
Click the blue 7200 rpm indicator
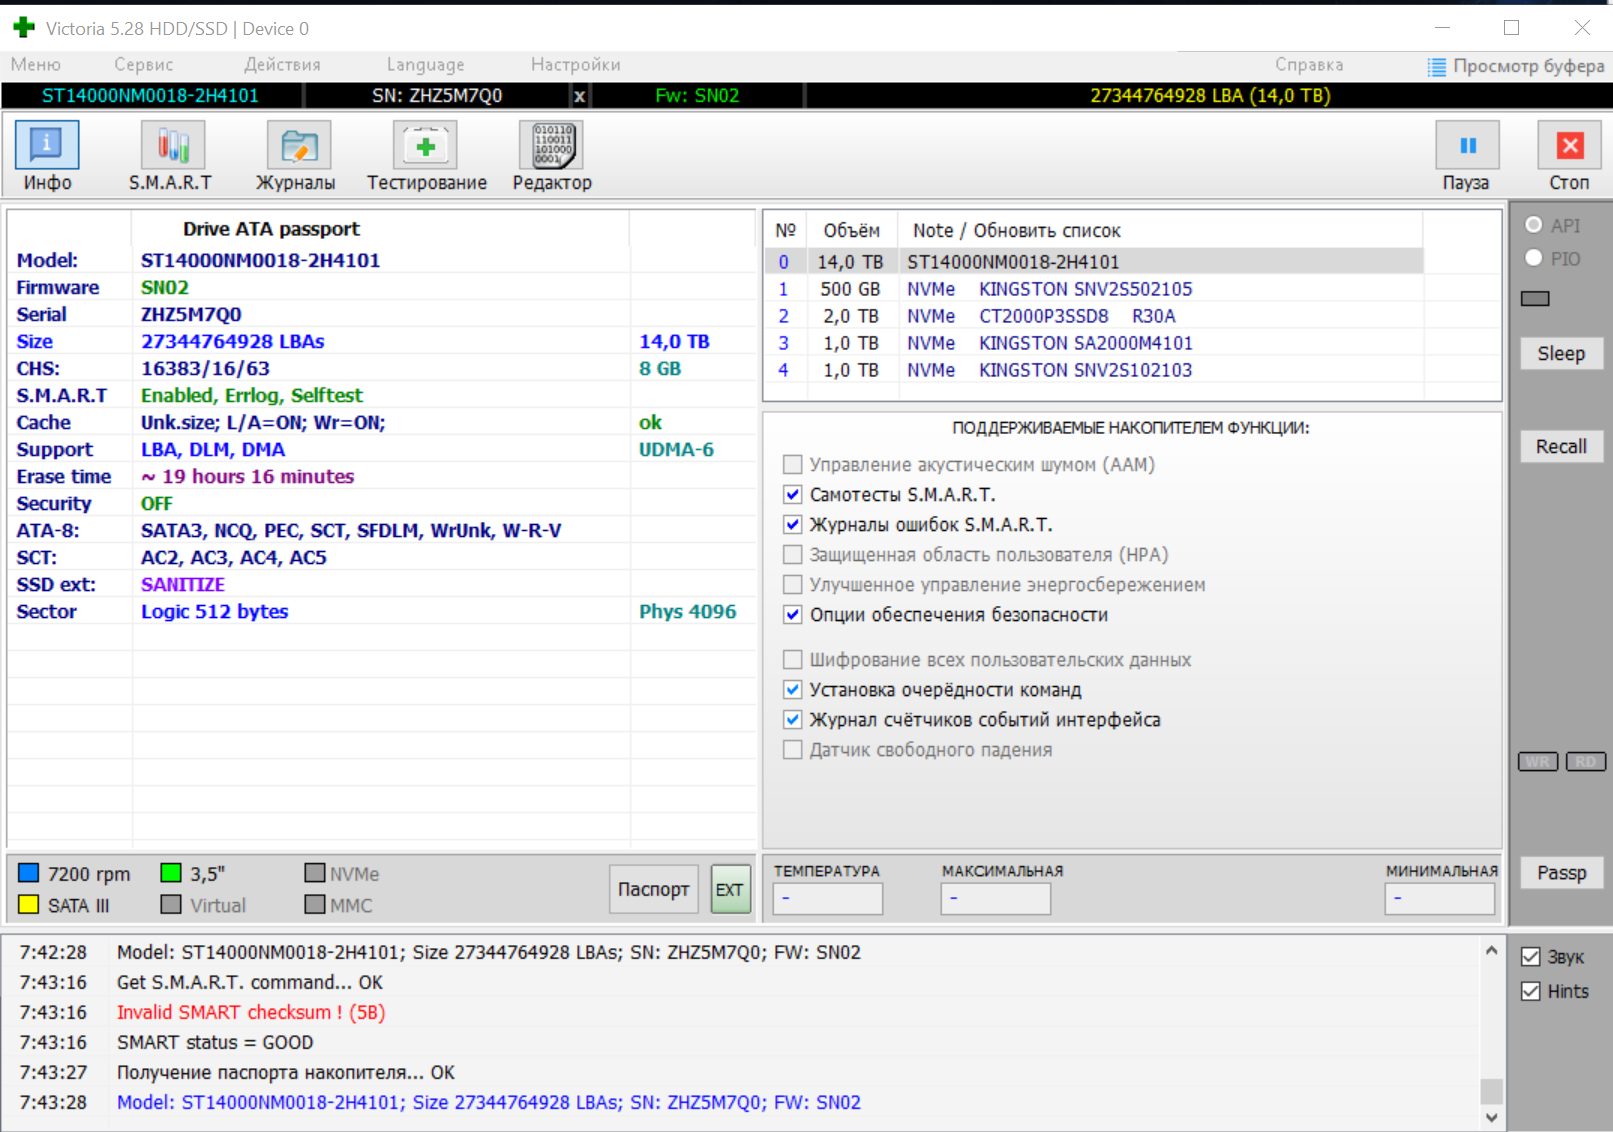(29, 873)
